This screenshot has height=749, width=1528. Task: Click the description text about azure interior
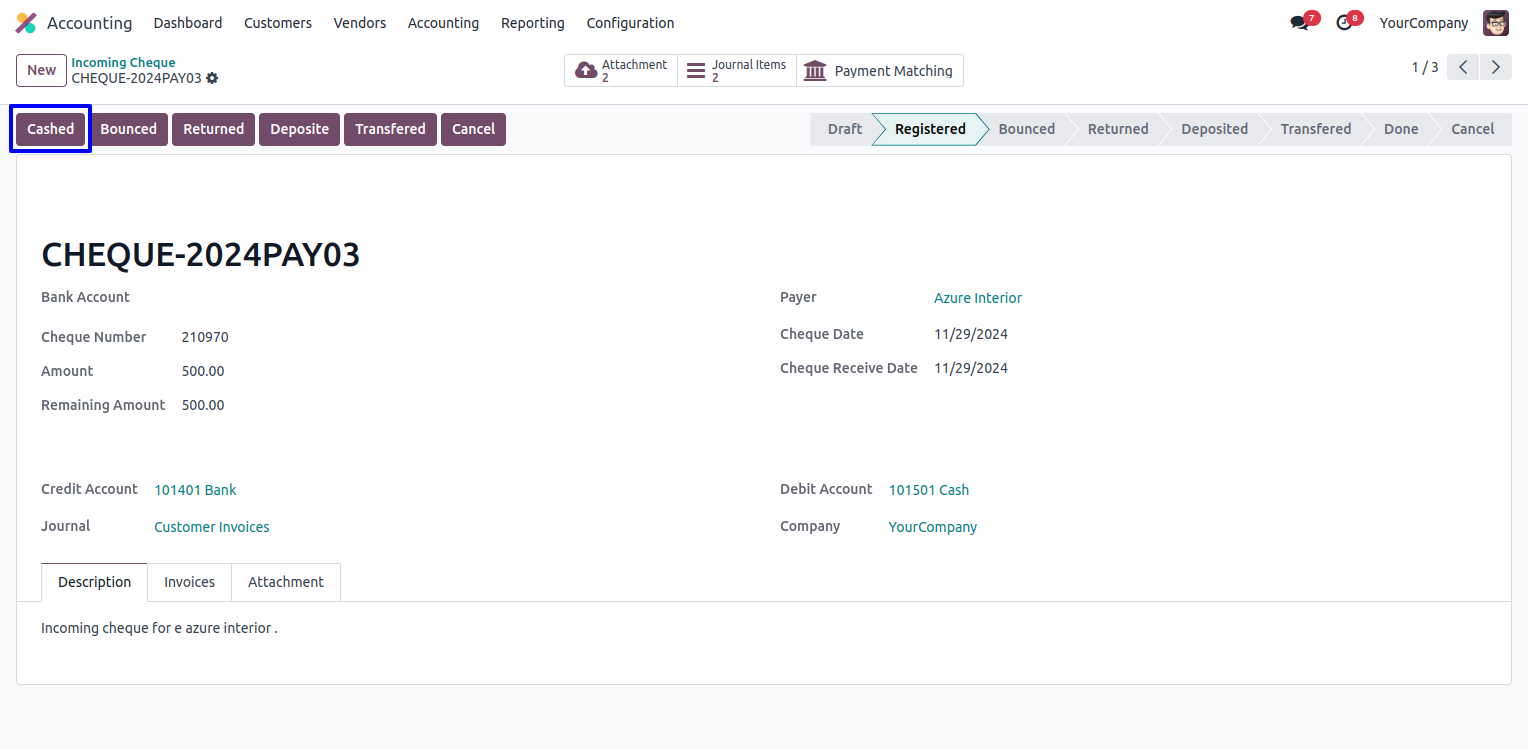point(159,628)
